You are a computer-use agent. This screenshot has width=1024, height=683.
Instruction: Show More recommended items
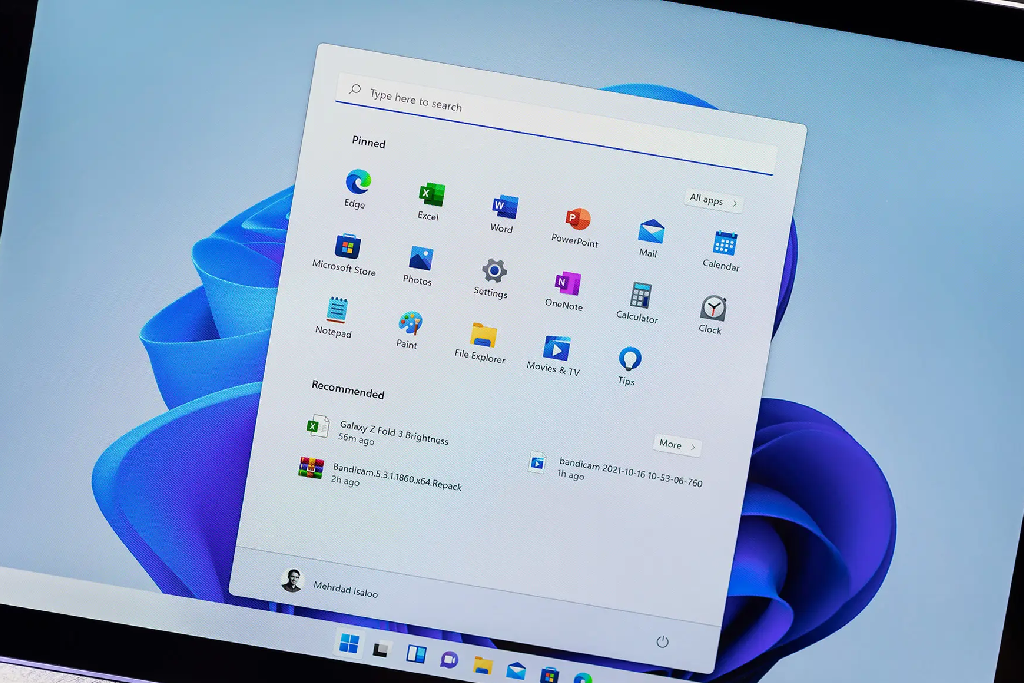point(677,445)
